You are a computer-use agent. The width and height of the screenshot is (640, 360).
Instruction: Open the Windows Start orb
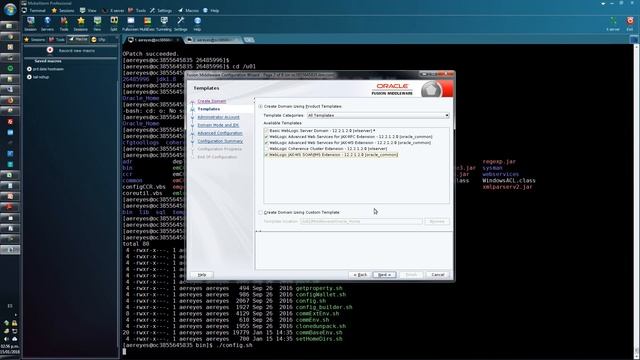(x=10, y=9)
